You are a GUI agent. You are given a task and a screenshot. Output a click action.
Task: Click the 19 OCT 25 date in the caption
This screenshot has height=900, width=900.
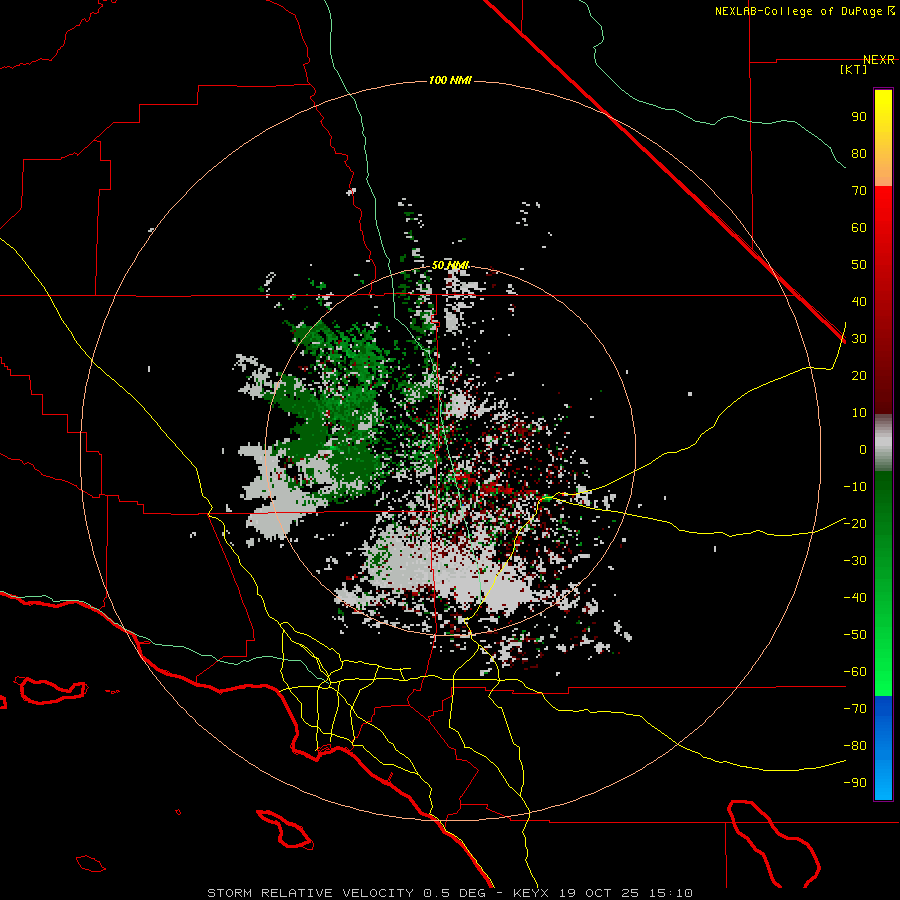click(599, 893)
